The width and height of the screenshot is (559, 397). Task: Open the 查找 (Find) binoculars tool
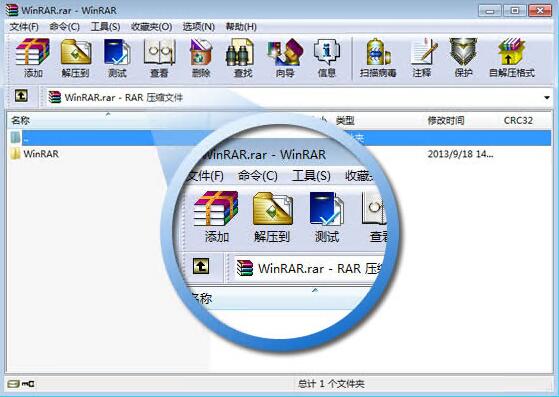[x=243, y=58]
